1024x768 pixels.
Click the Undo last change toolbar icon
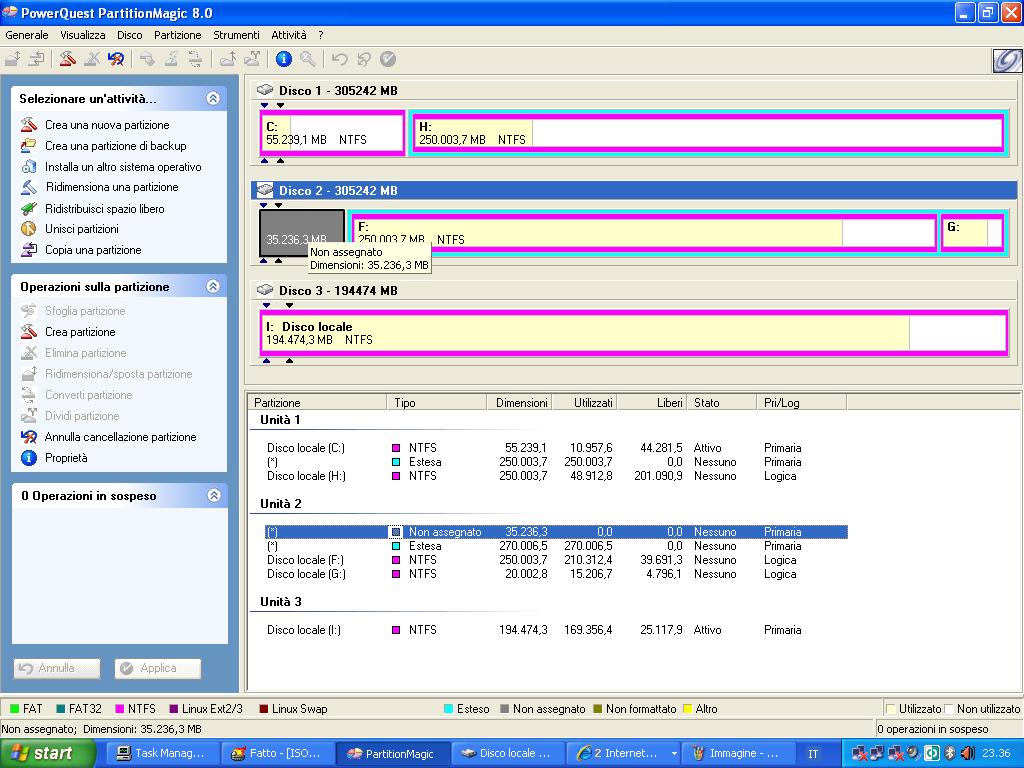click(x=339, y=59)
